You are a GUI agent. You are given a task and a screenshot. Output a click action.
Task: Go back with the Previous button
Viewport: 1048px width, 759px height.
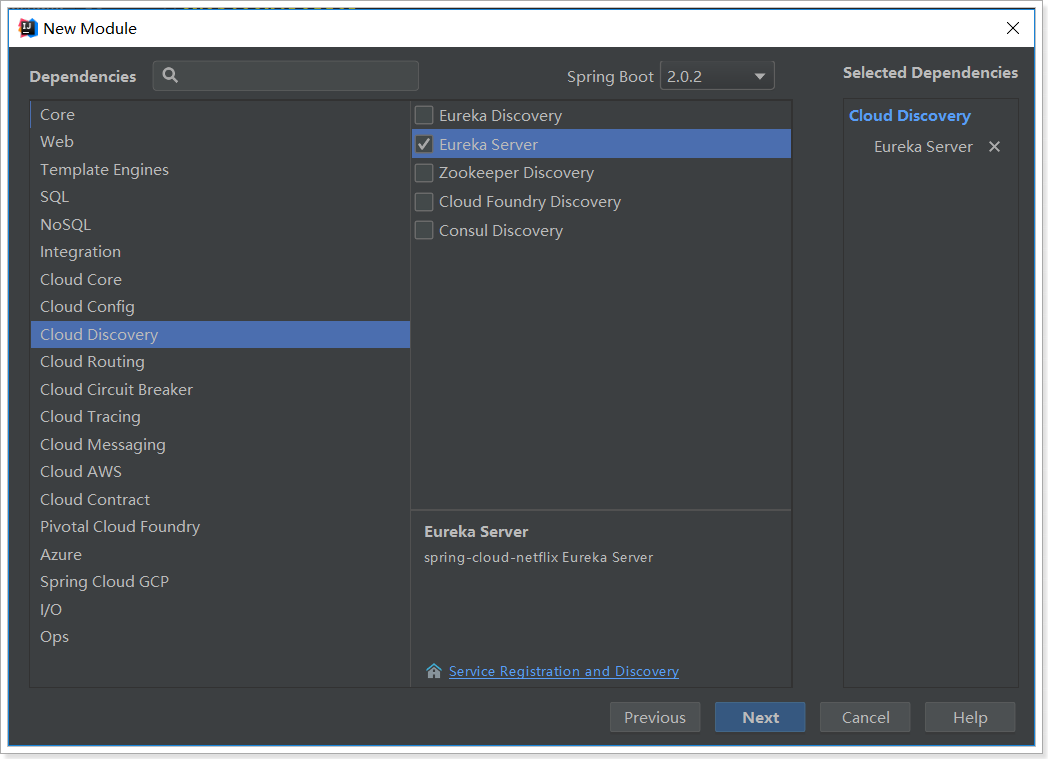tap(655, 717)
